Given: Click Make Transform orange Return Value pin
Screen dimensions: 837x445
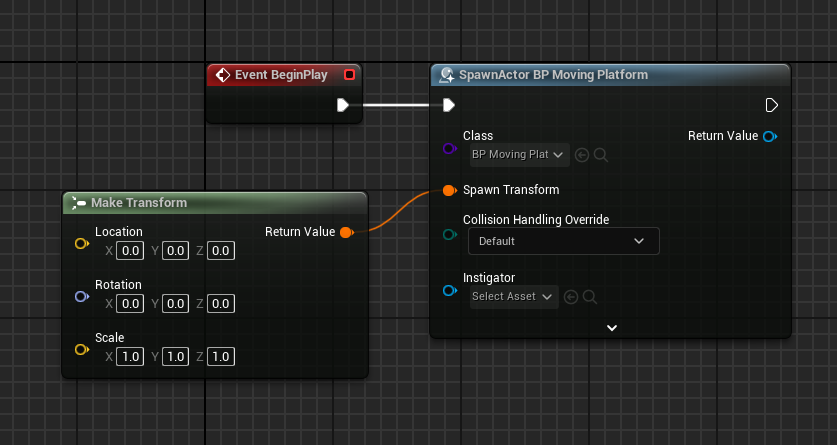Looking at the screenshot, I should [347, 232].
